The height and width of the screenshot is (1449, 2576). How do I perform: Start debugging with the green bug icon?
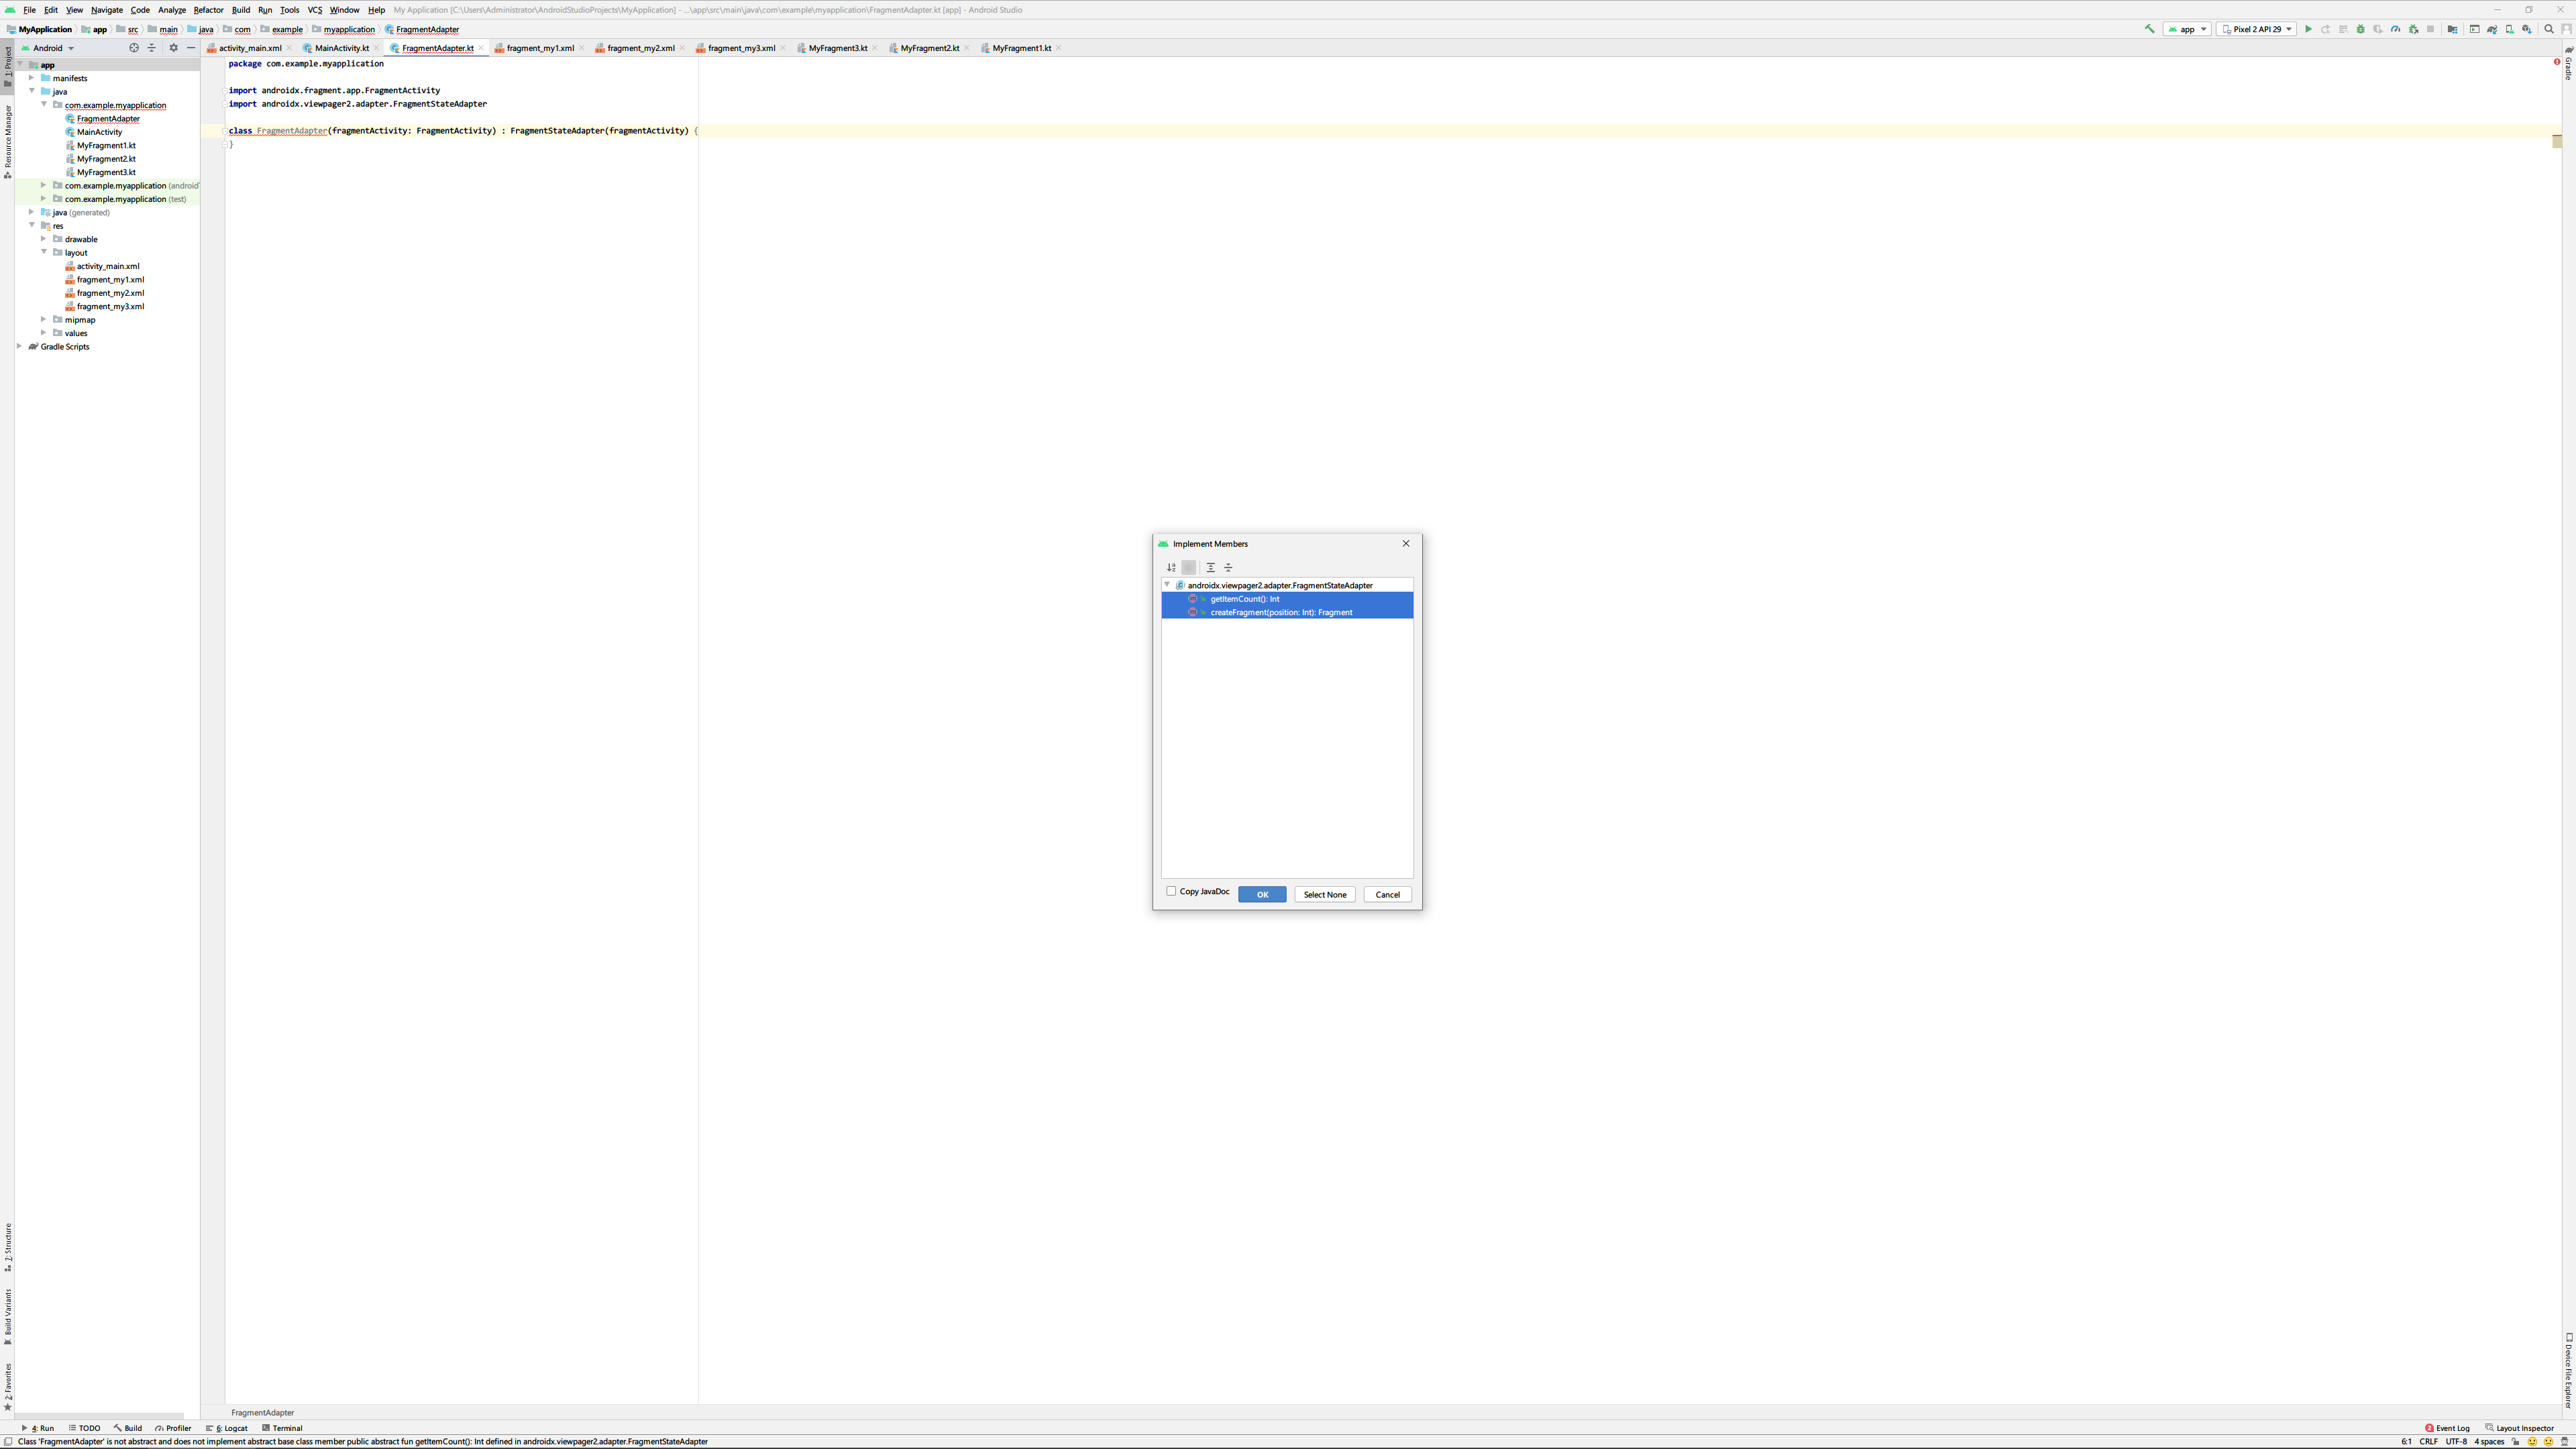[2361, 29]
